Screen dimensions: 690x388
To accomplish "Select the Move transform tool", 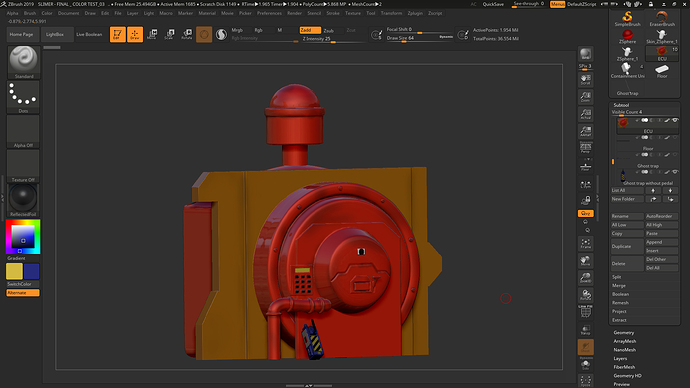I will 152,34.
